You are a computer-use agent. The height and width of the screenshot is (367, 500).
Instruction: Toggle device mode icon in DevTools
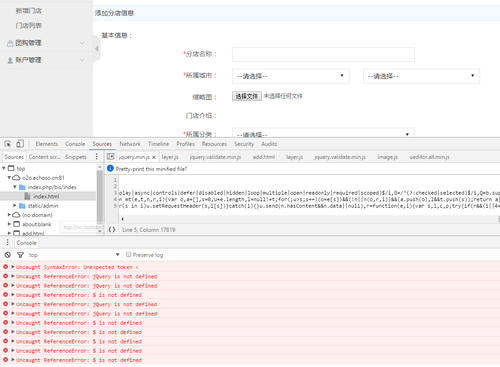20,144
